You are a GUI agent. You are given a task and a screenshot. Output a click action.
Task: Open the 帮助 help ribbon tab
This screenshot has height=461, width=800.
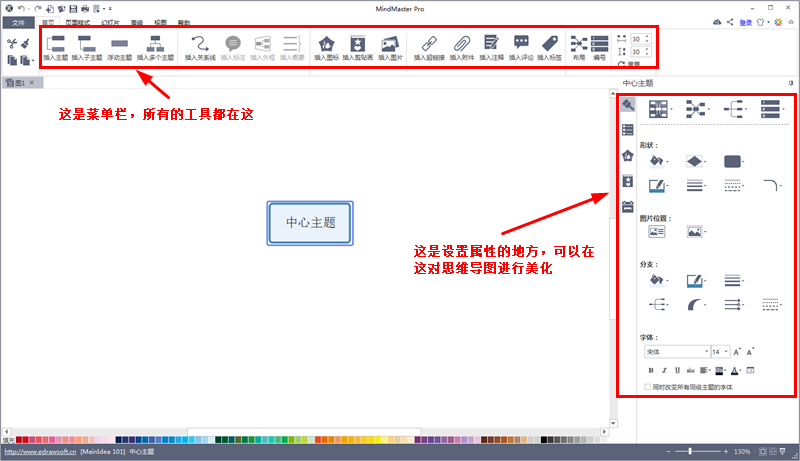coord(184,22)
